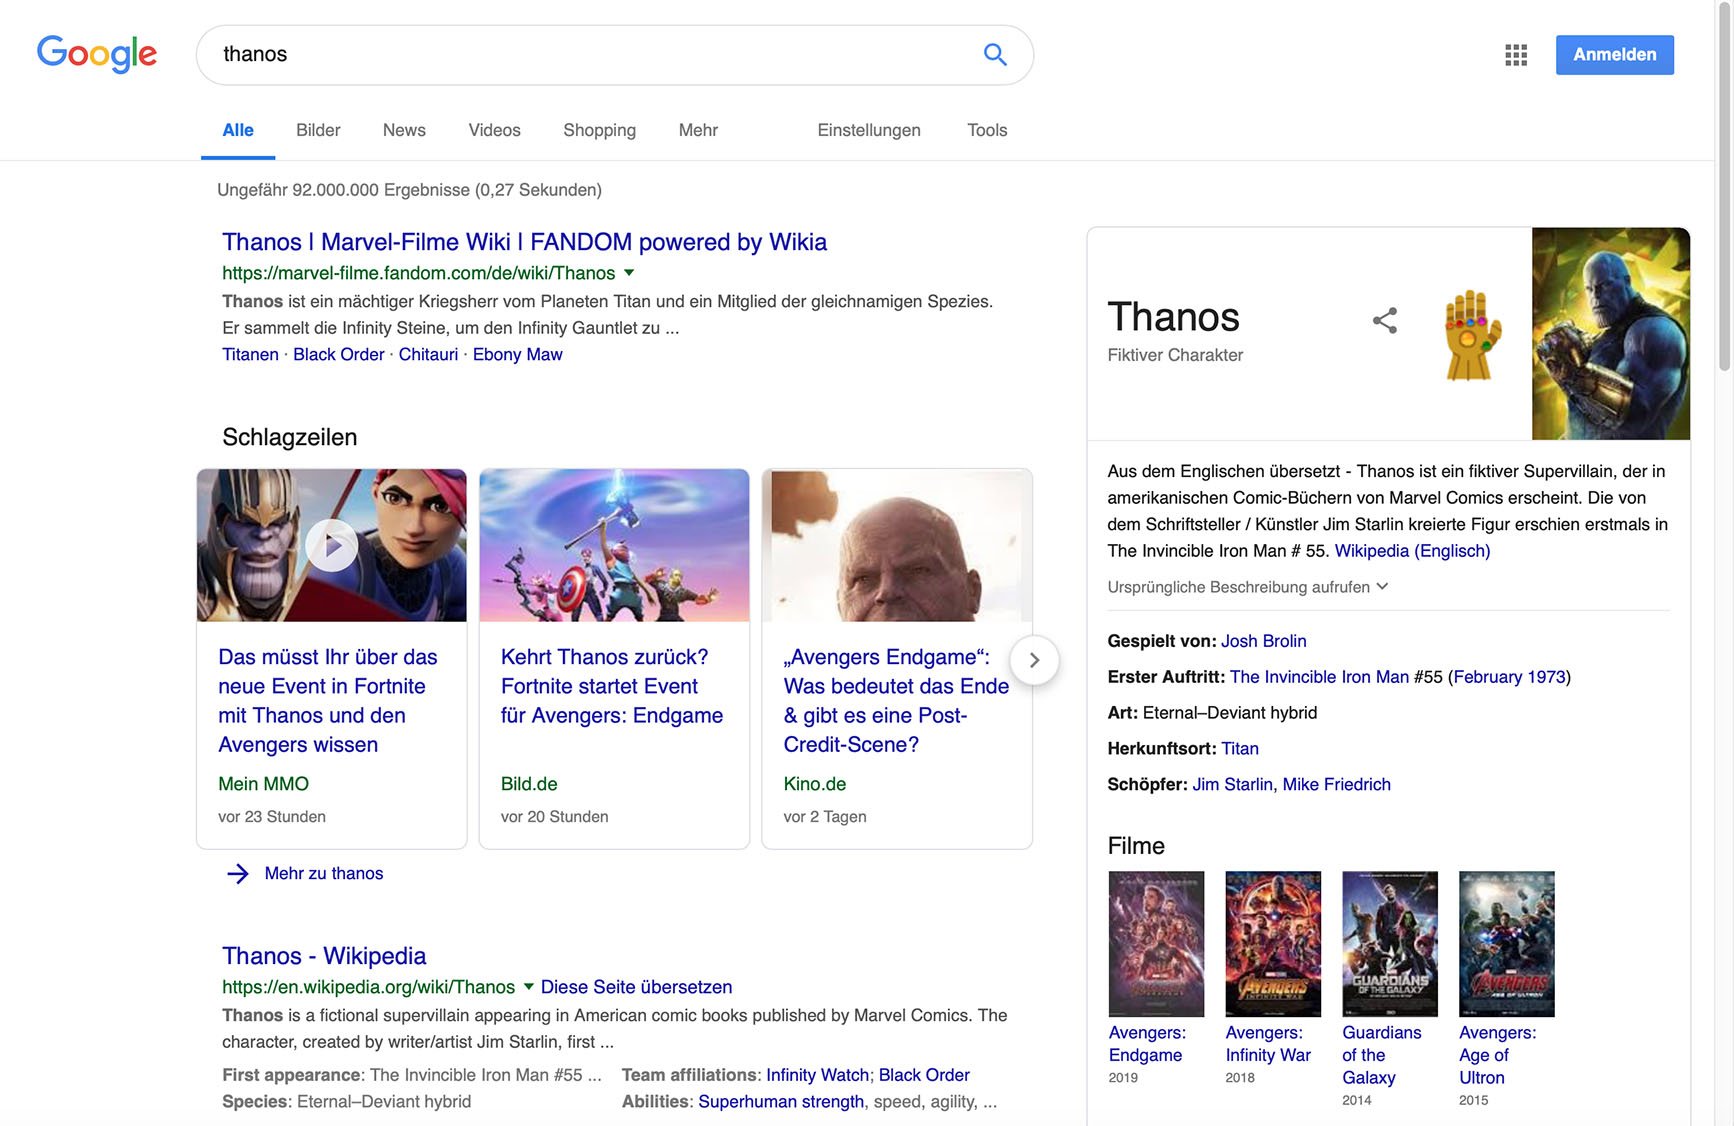Open Avengers Endgame Kino.de headline
Image resolution: width=1734 pixels, height=1126 pixels.
tap(896, 701)
